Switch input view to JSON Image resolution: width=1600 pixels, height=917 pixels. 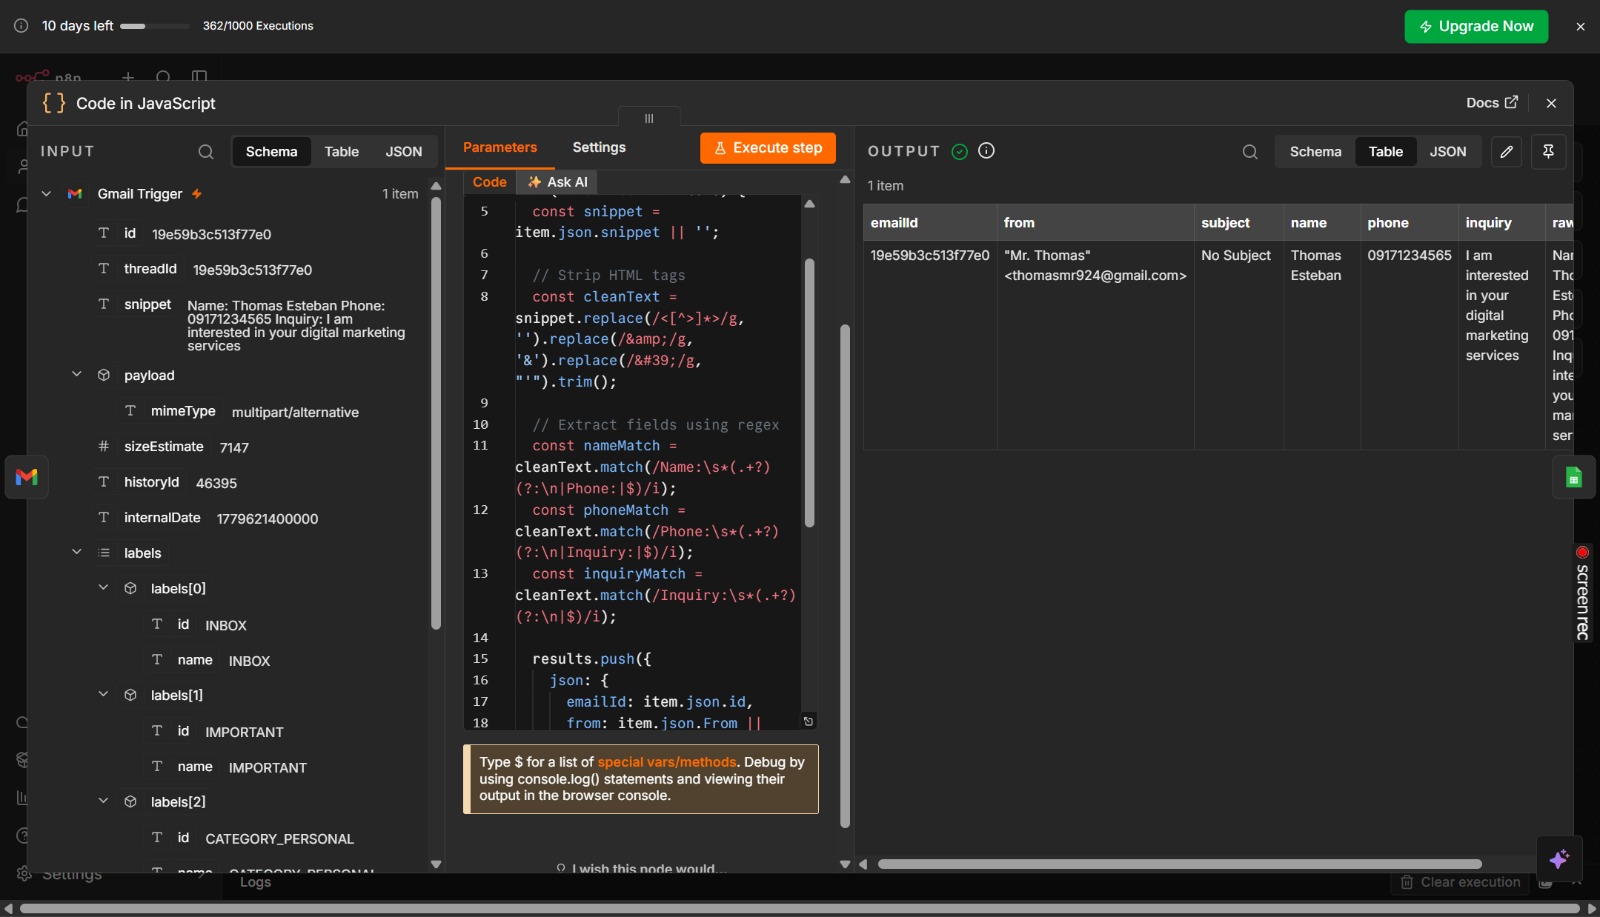[404, 152]
